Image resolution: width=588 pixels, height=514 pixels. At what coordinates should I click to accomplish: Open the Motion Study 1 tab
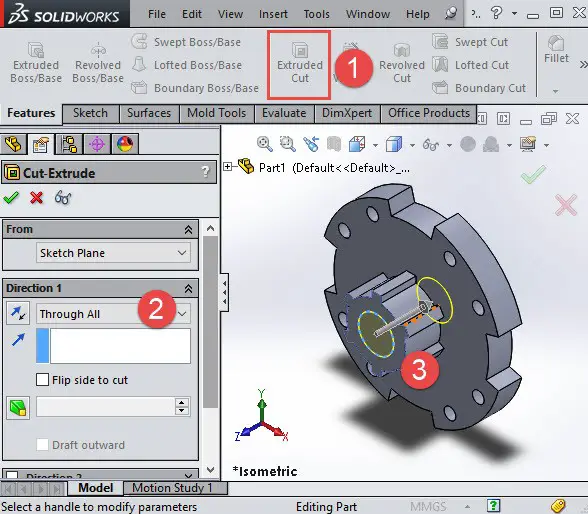[172, 488]
